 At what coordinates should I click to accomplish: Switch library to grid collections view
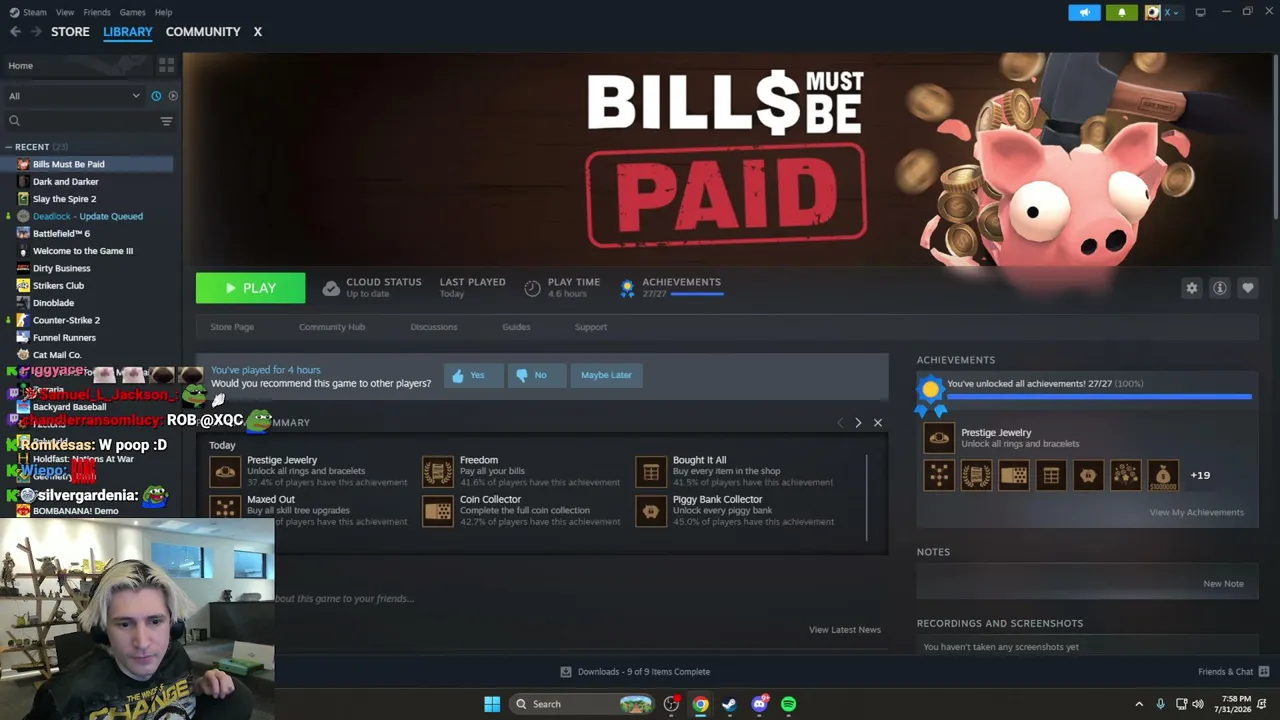pyautogui.click(x=166, y=65)
